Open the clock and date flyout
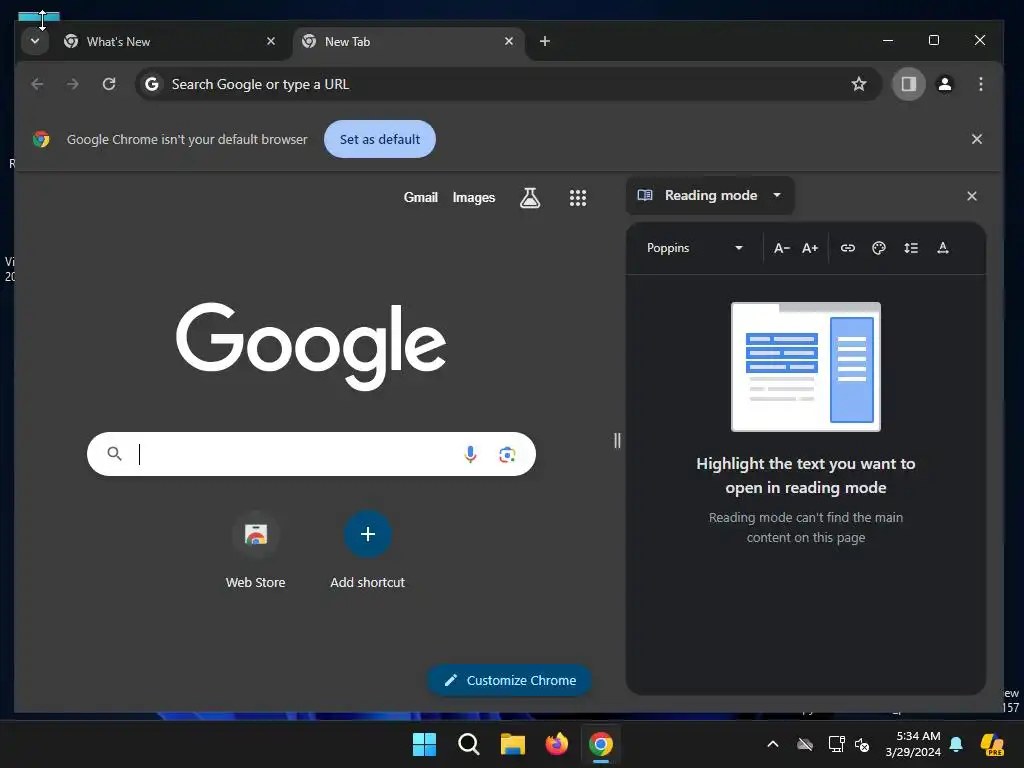The image size is (1024, 768). coord(912,744)
